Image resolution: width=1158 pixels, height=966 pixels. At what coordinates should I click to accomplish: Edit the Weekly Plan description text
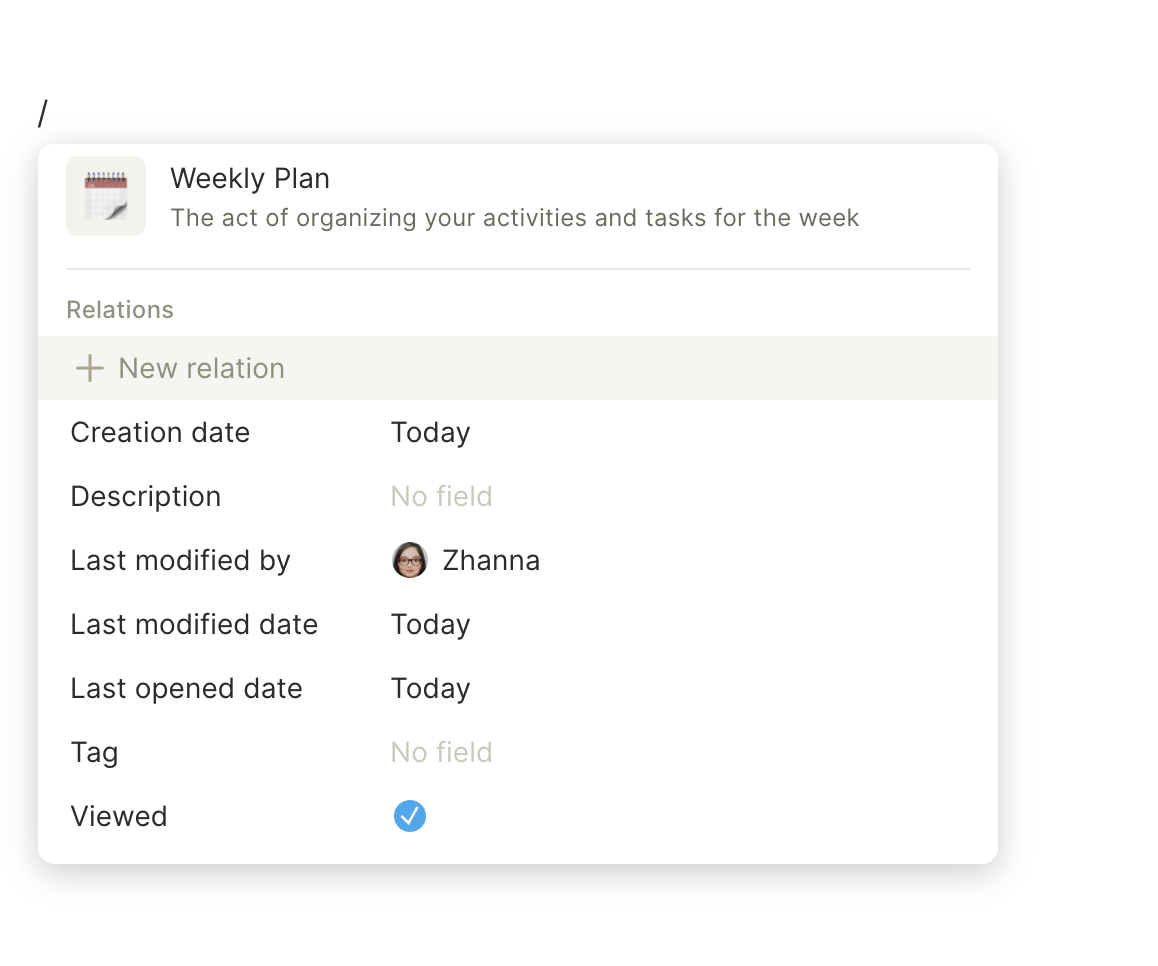click(515, 218)
